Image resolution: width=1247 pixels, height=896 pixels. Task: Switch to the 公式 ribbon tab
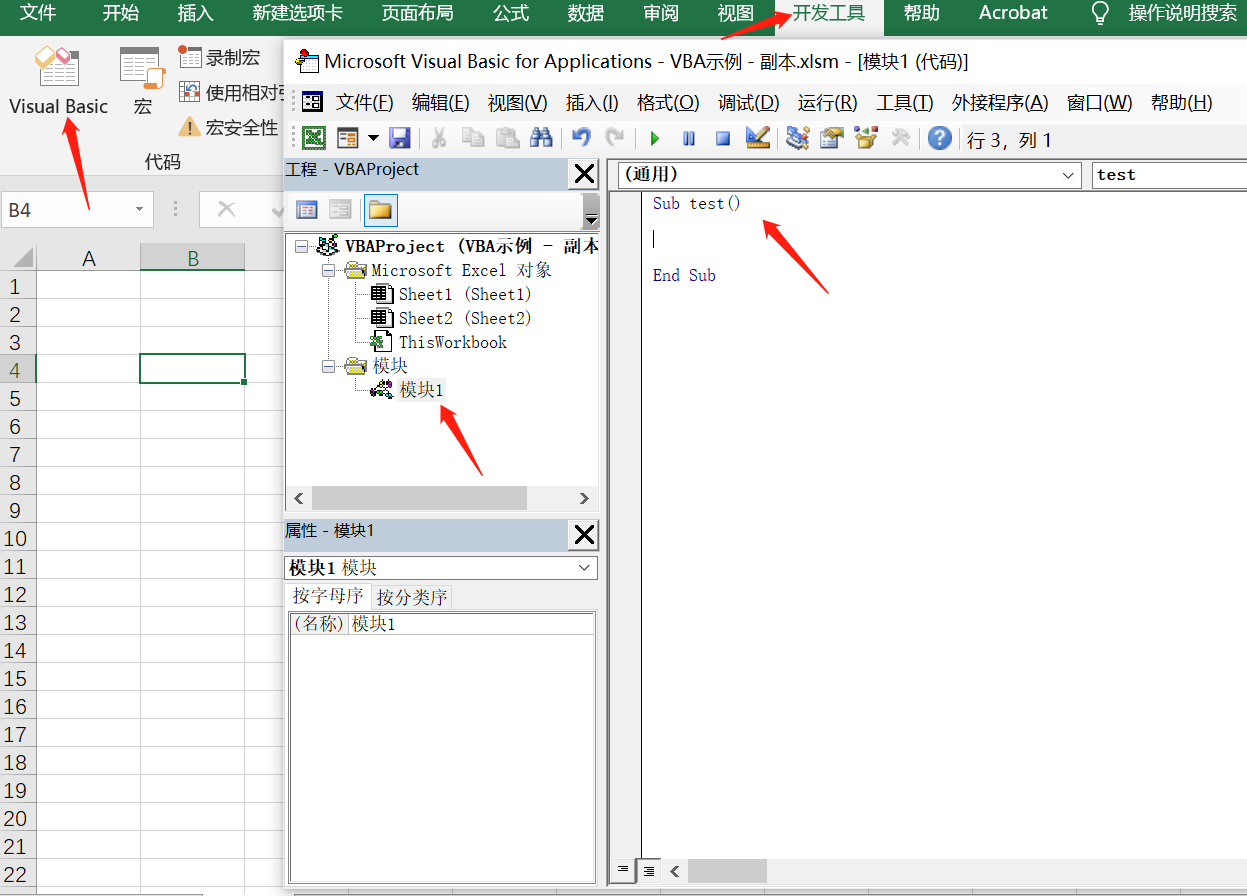[511, 14]
